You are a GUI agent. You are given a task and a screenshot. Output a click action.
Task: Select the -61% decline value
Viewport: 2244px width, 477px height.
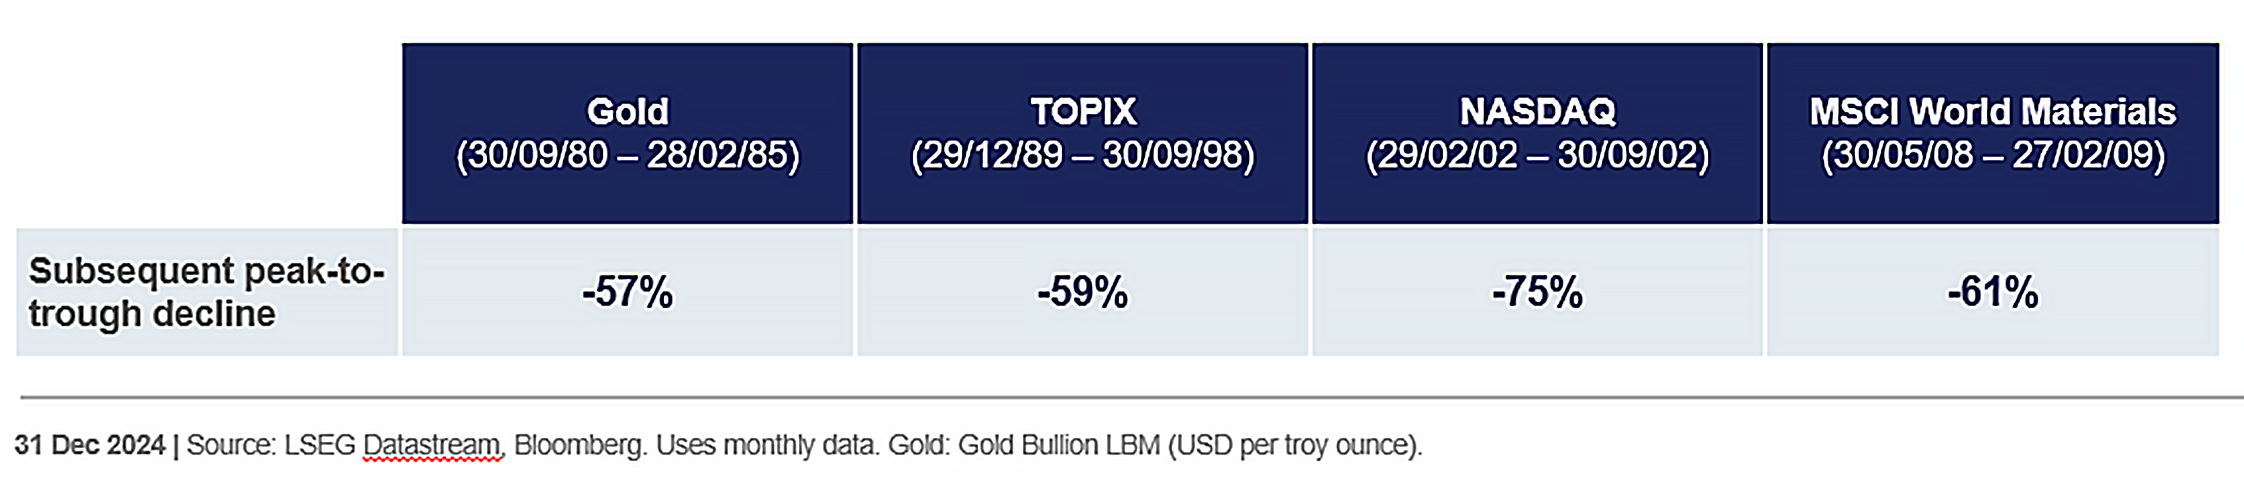1992,292
